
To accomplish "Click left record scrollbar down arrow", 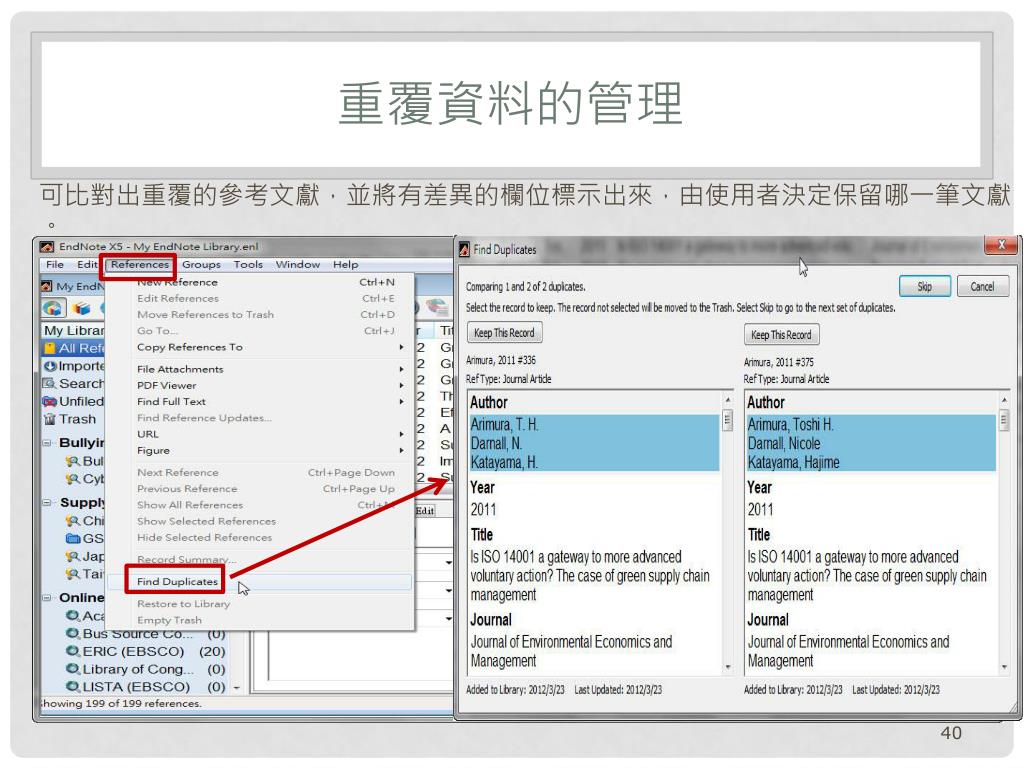I will (728, 667).
